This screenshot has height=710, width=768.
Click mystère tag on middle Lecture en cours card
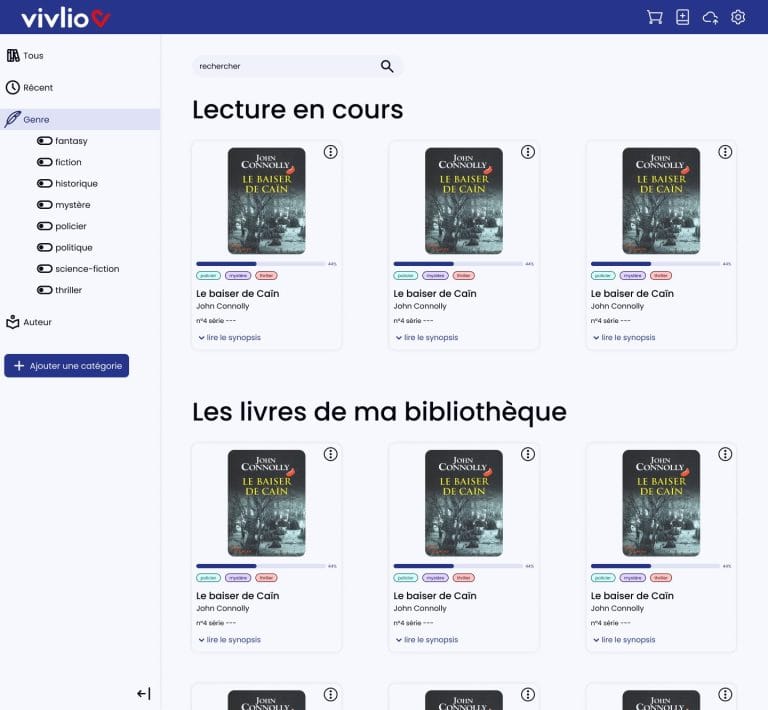[x=435, y=276]
